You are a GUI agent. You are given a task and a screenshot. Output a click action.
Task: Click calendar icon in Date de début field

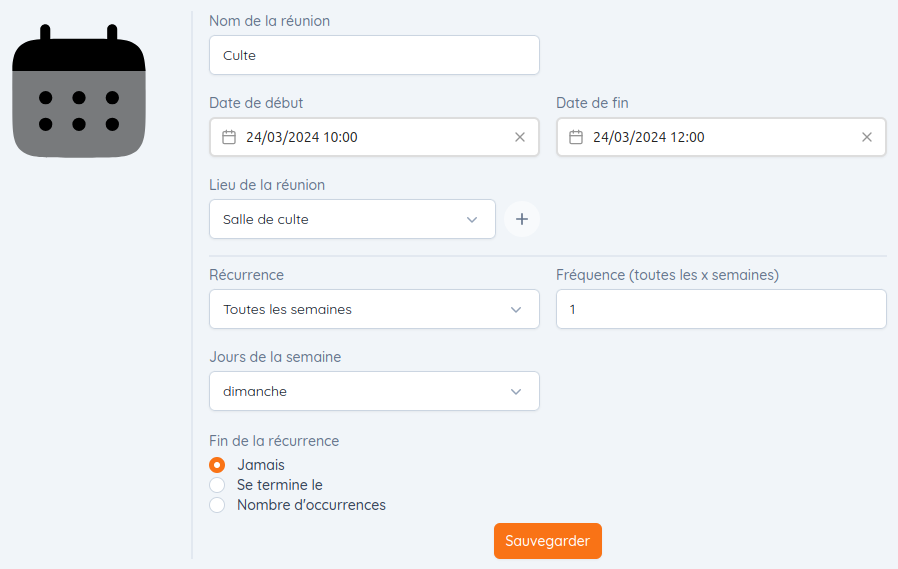[229, 137]
